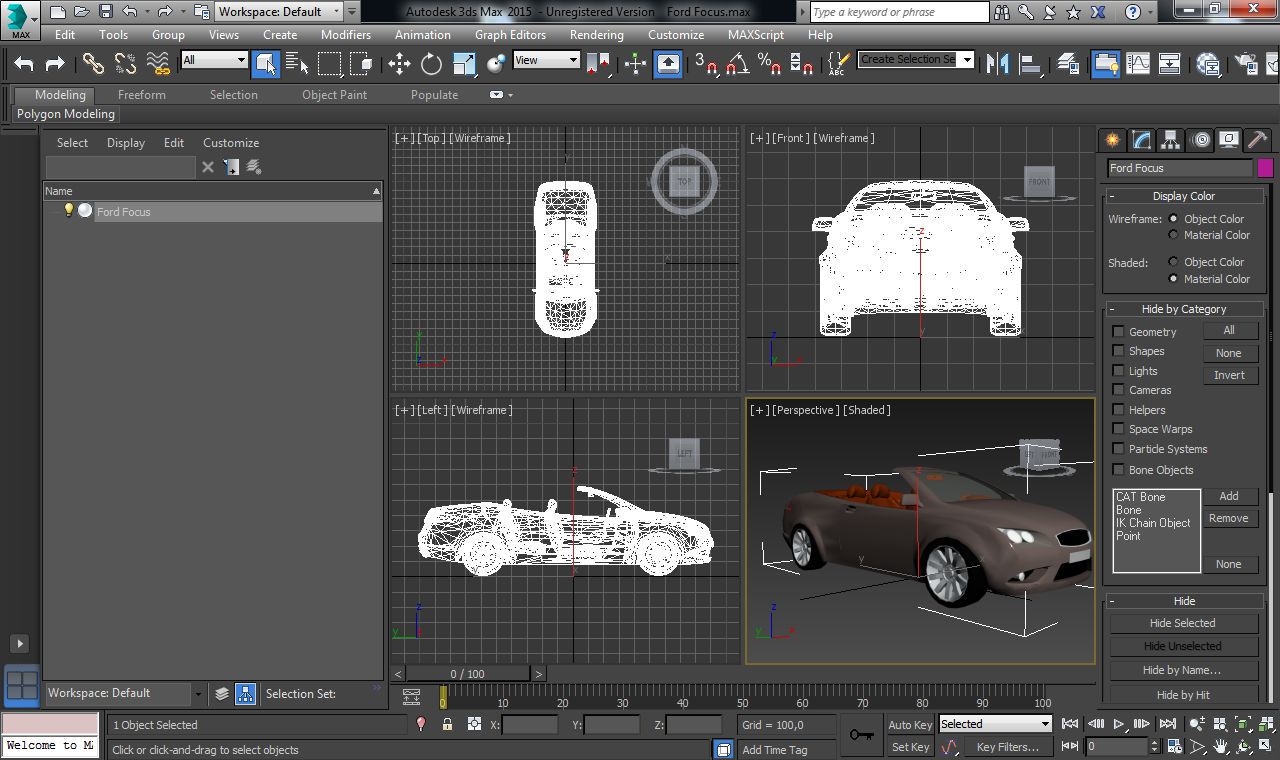Open the Create command panel tab
Screen dimensions: 1280x760
pyautogui.click(x=1112, y=140)
